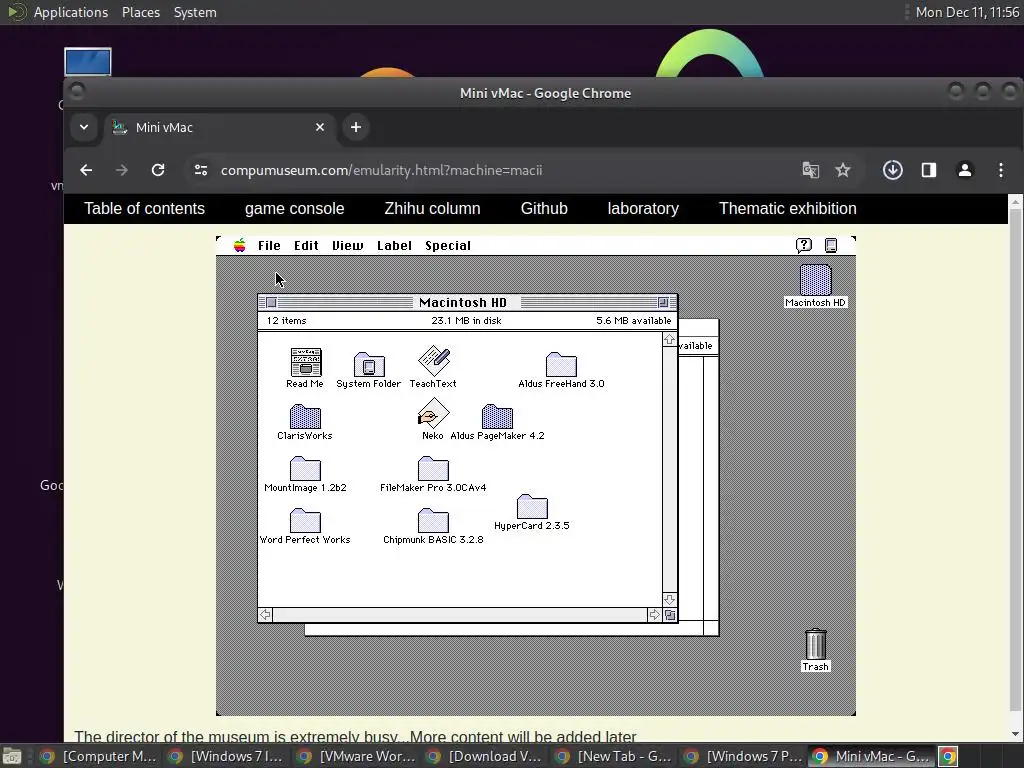
Task: Switch to Download V... taskbar window
Action: coord(485,756)
